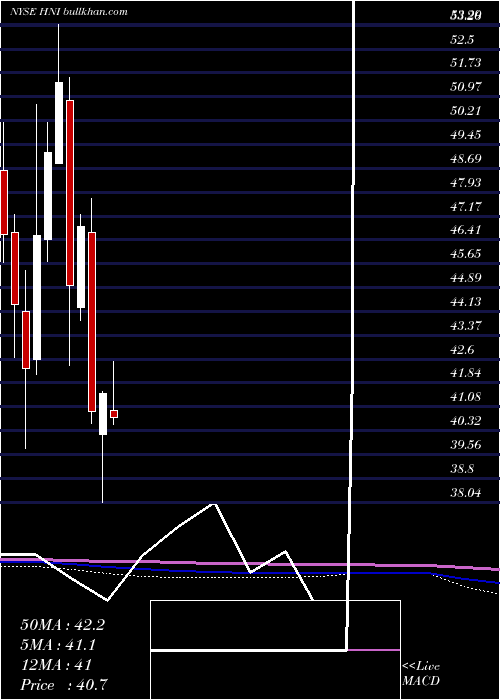Click the 5MA : 41.1 reading
The image size is (500, 700).
click(58, 645)
